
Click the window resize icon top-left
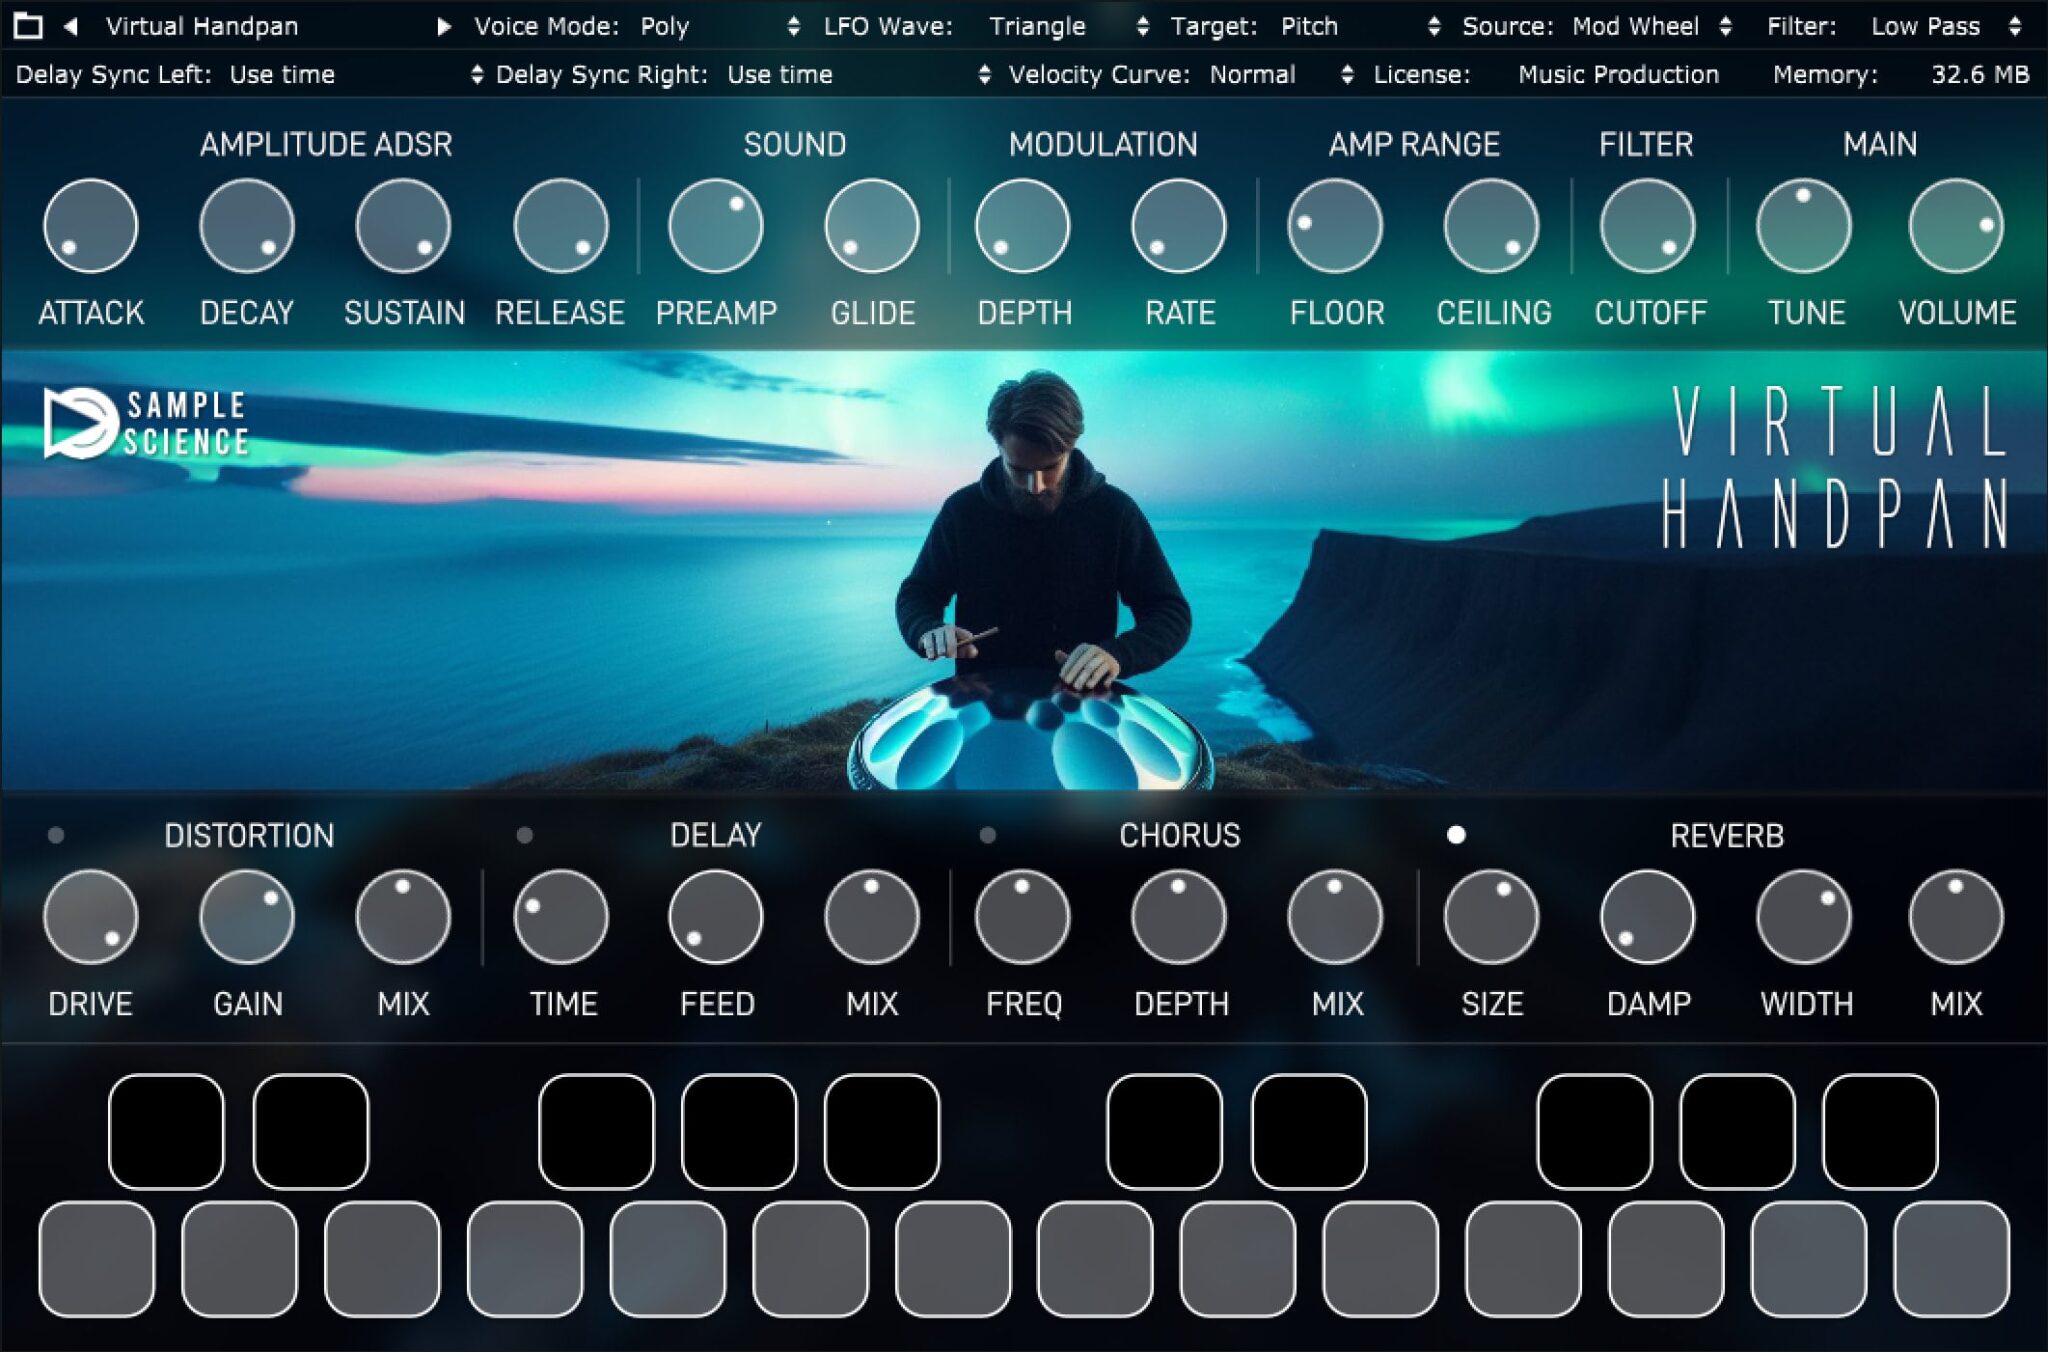pyautogui.click(x=29, y=26)
